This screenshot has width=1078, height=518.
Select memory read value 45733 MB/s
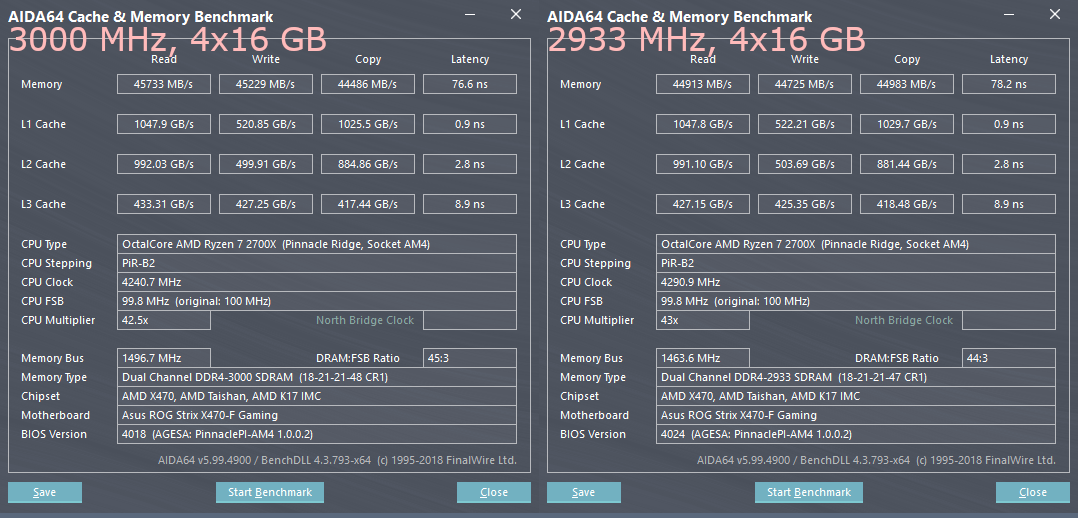coord(164,84)
